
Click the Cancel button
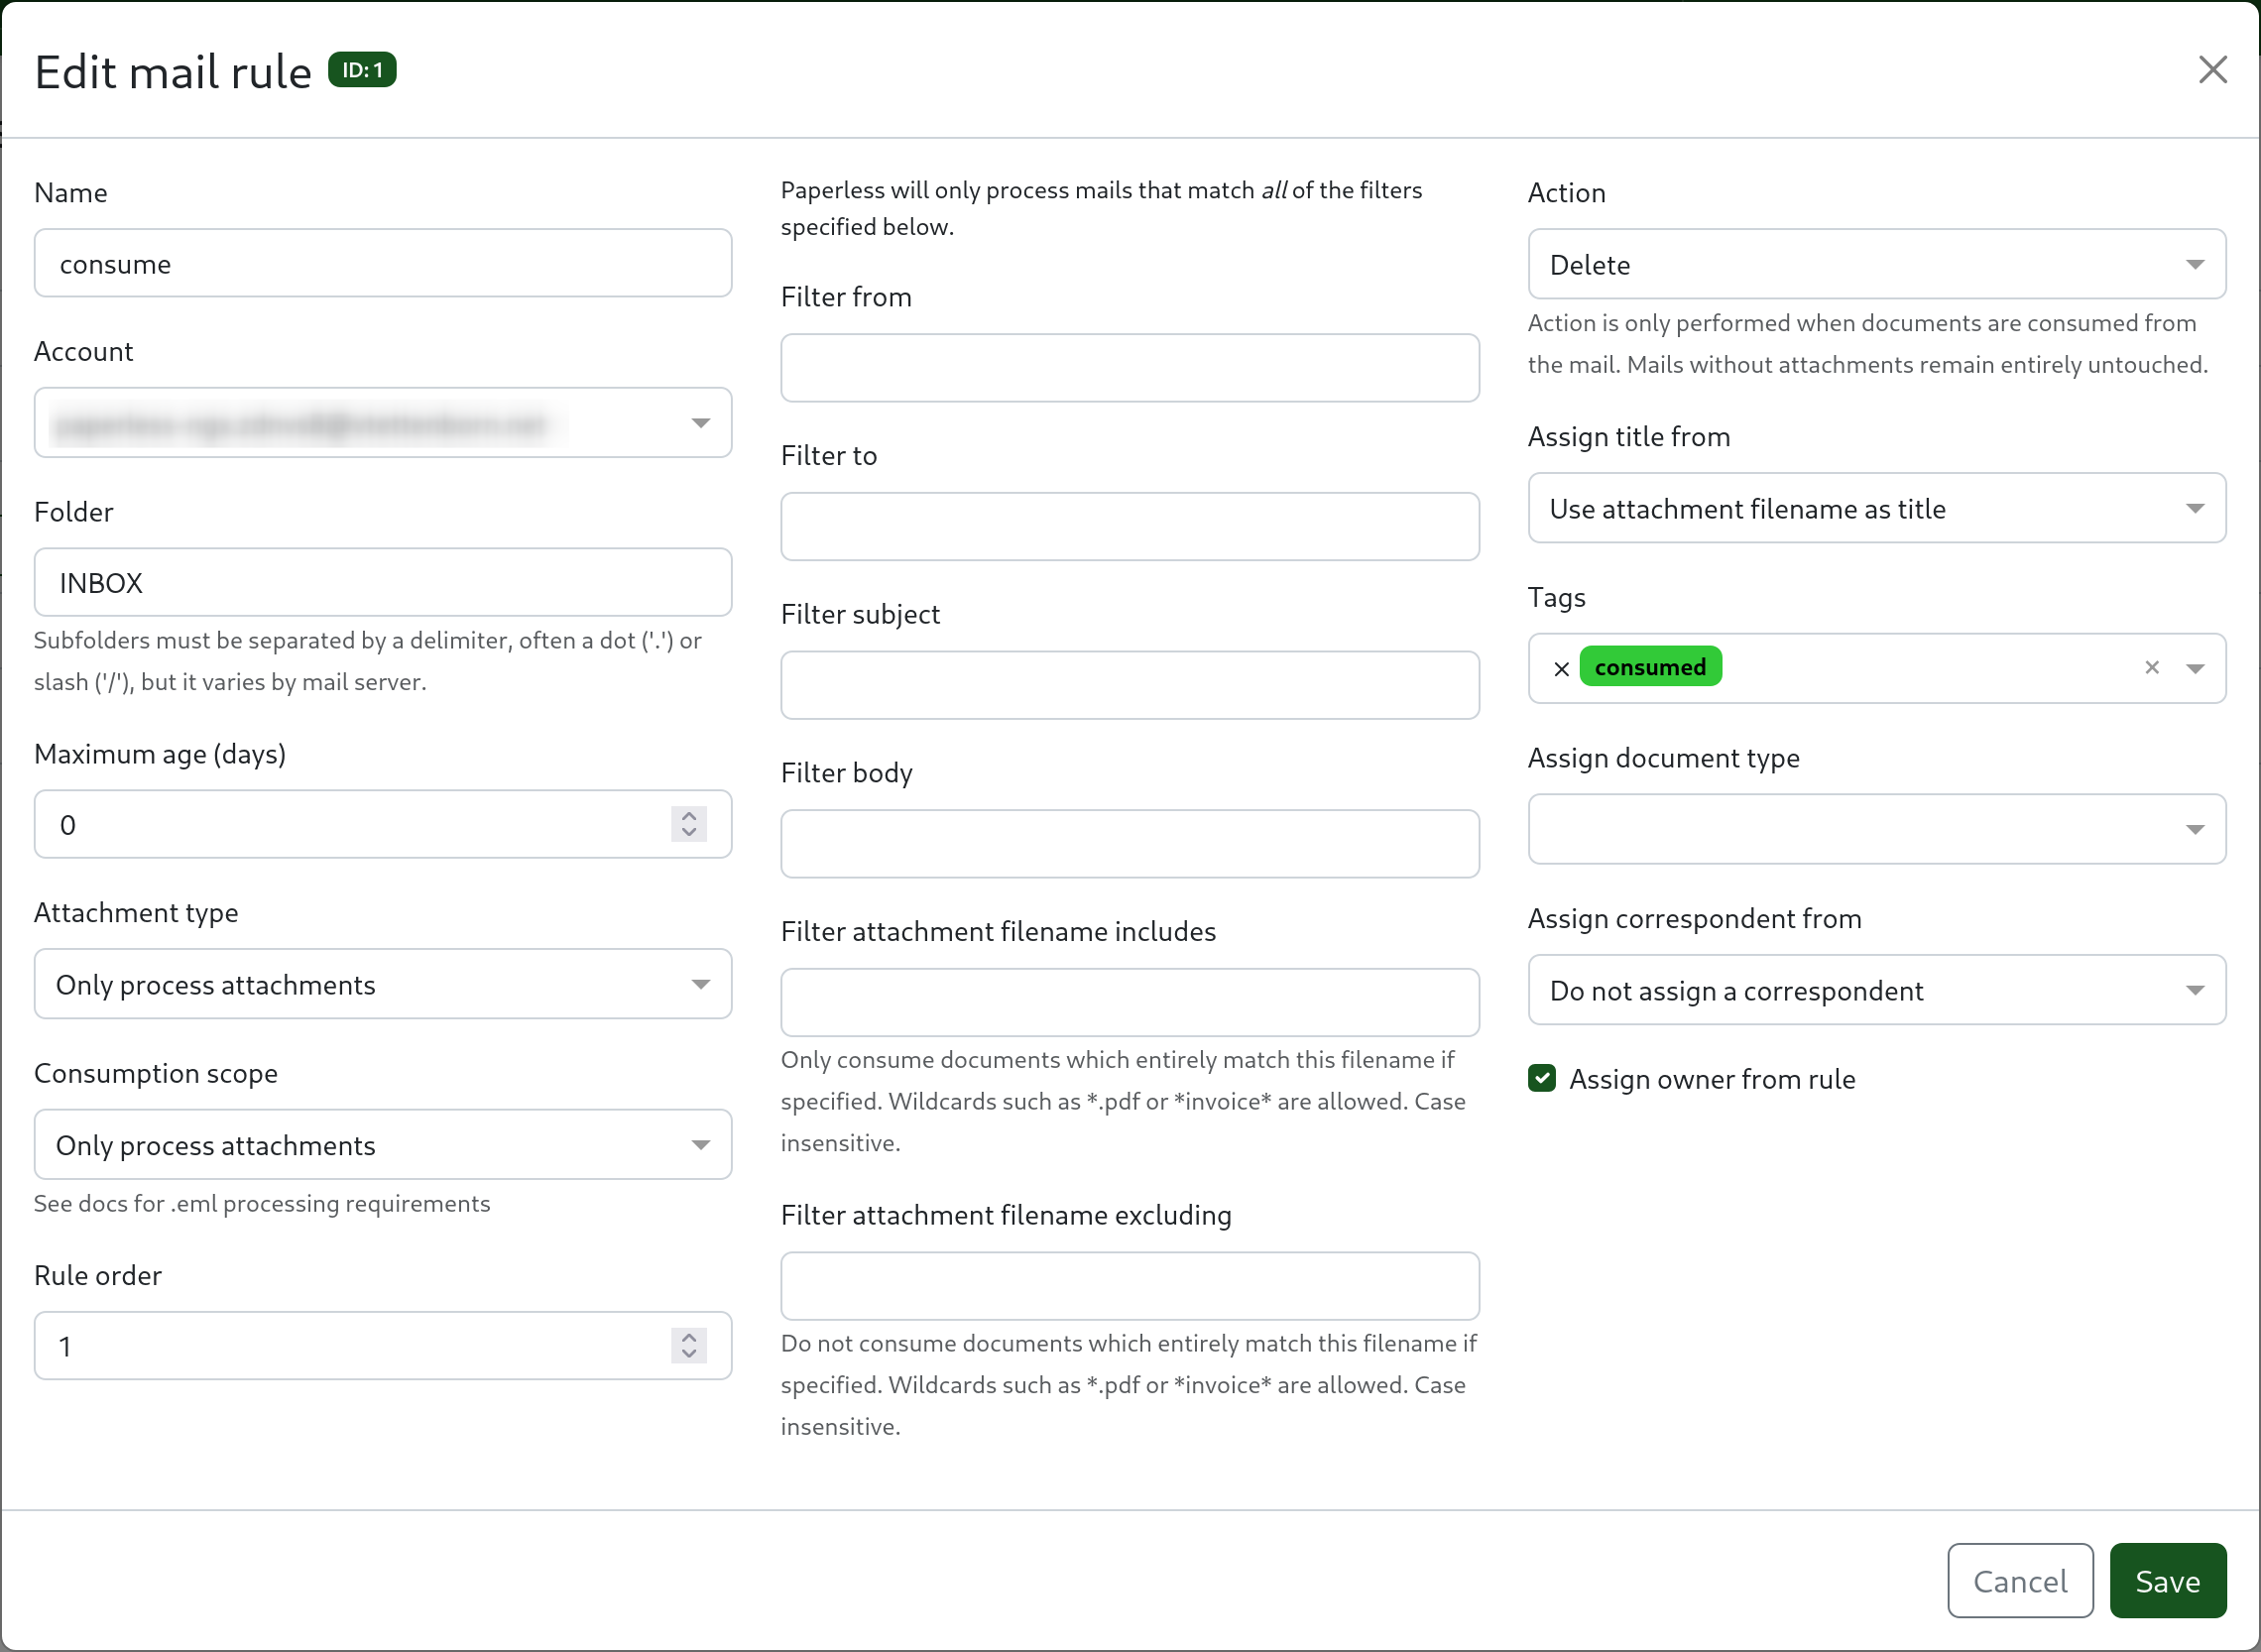point(2020,1581)
